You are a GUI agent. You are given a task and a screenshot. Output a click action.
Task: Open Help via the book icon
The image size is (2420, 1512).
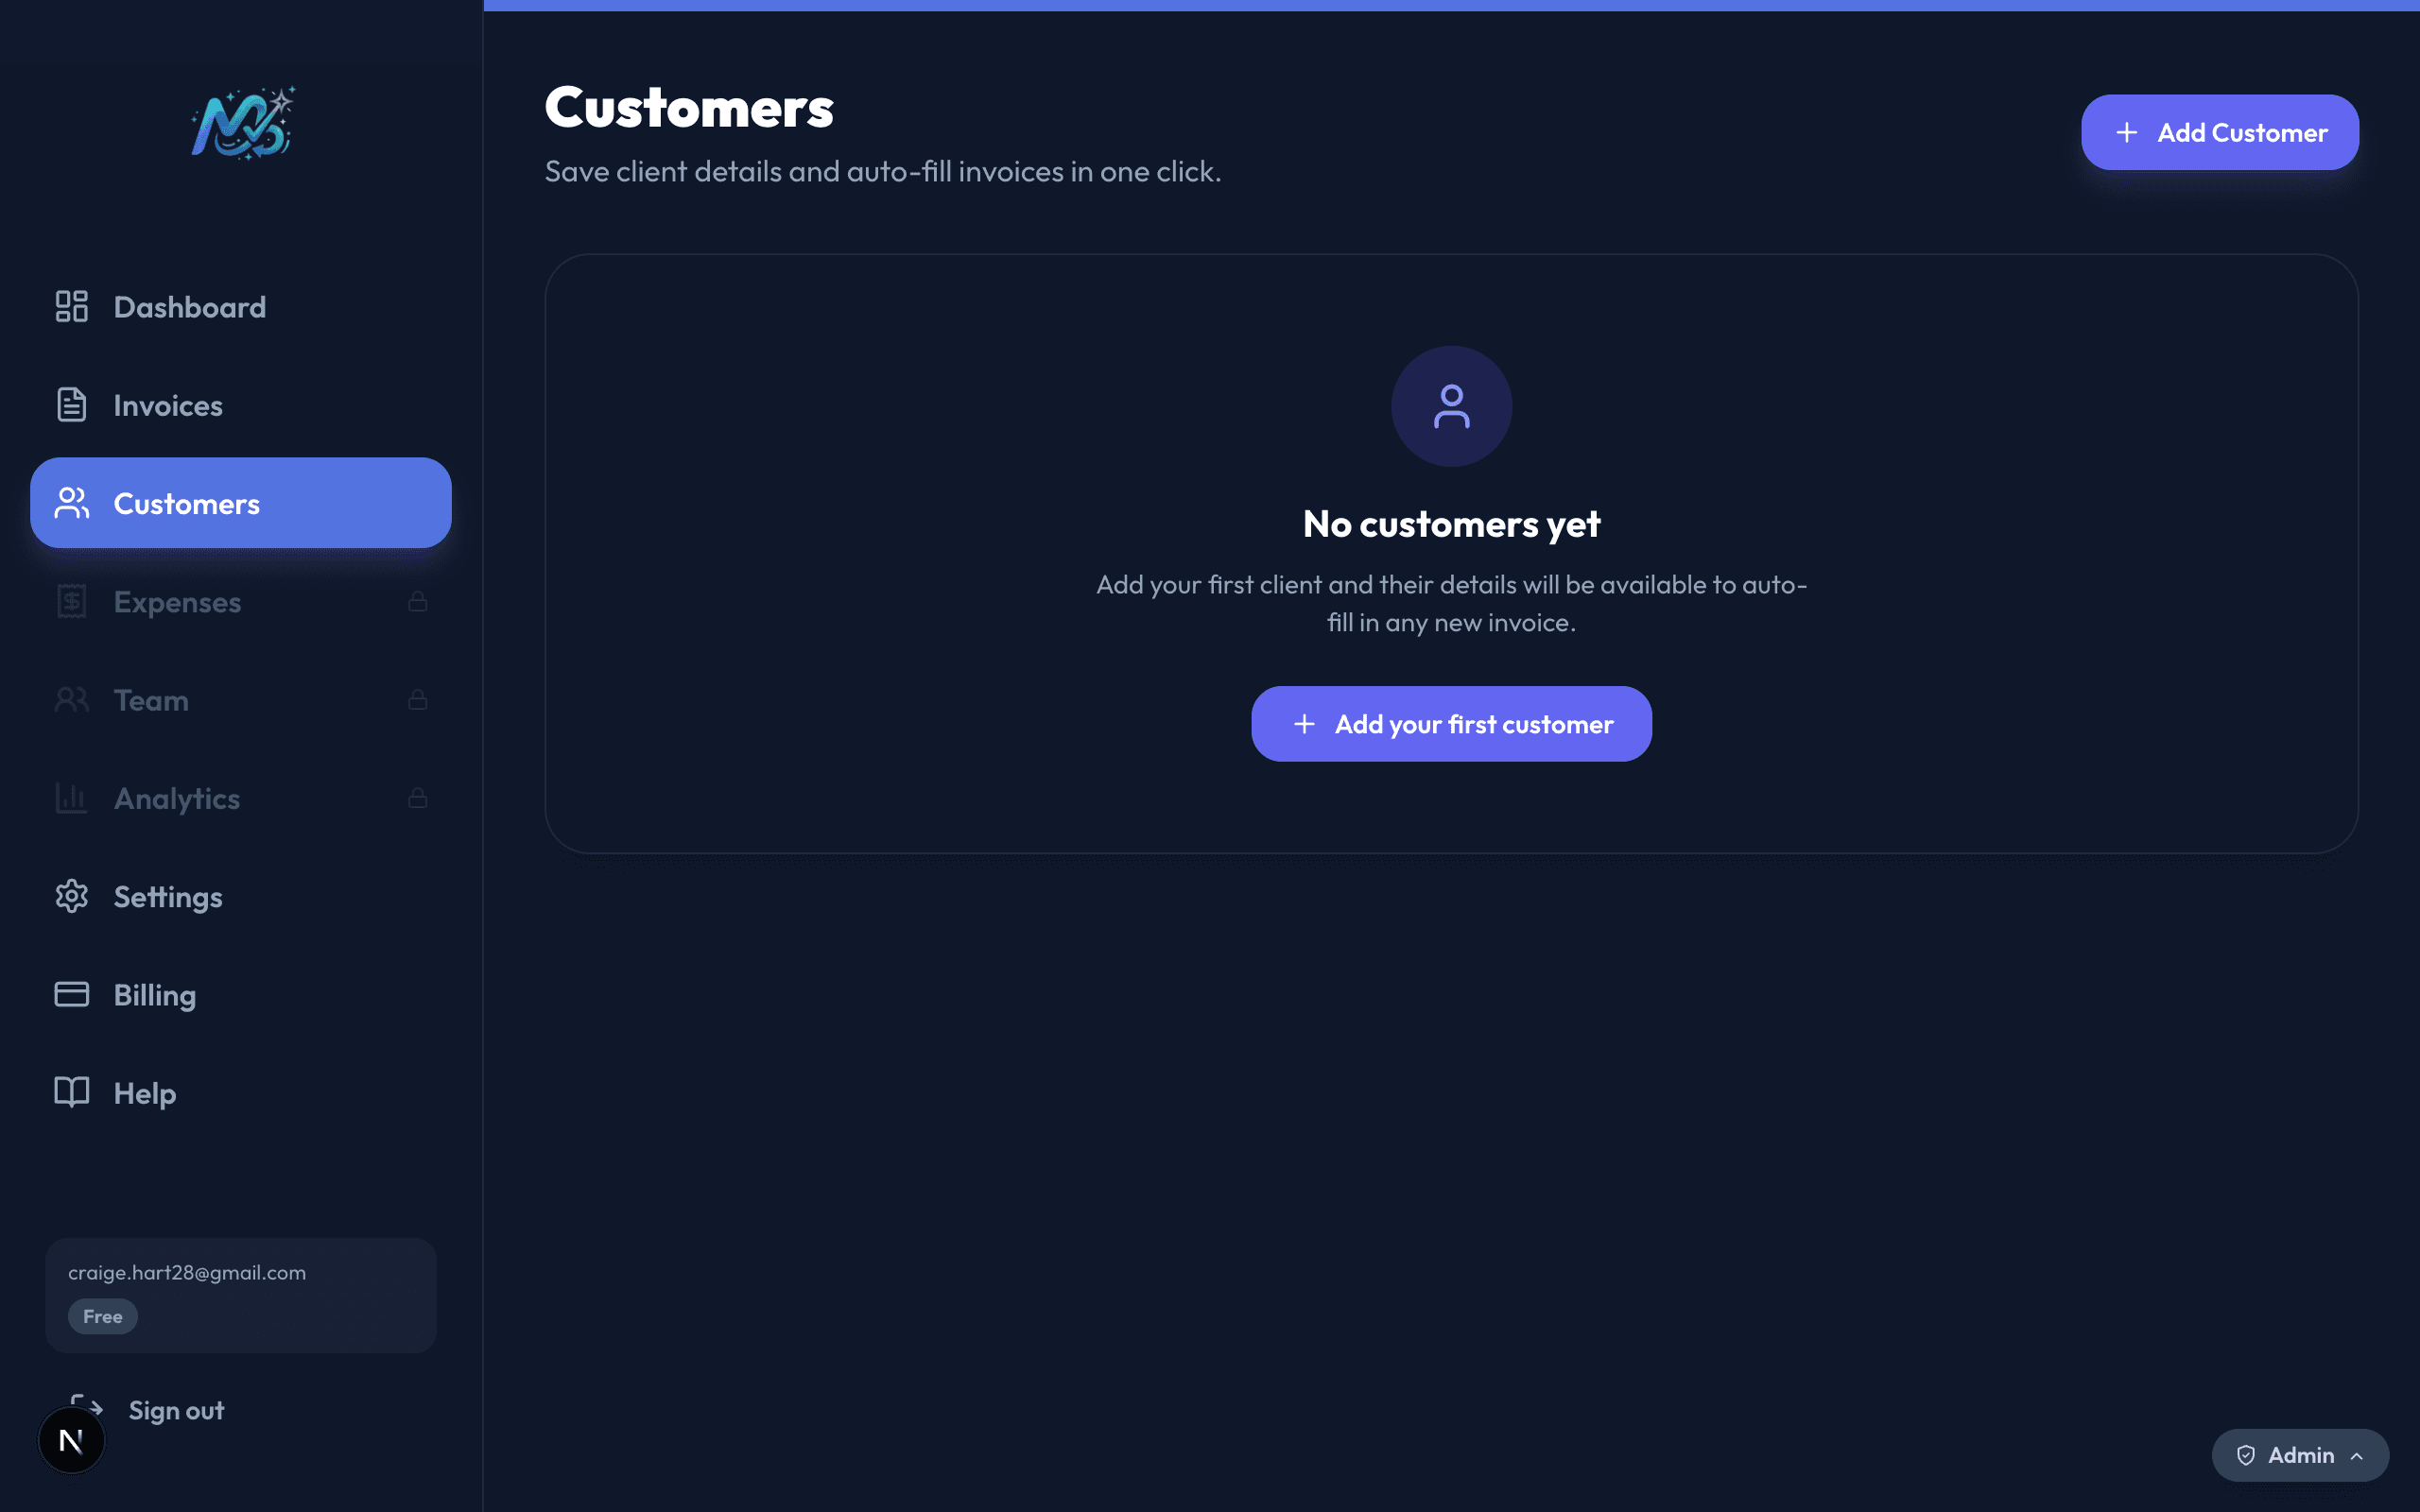pos(71,1092)
